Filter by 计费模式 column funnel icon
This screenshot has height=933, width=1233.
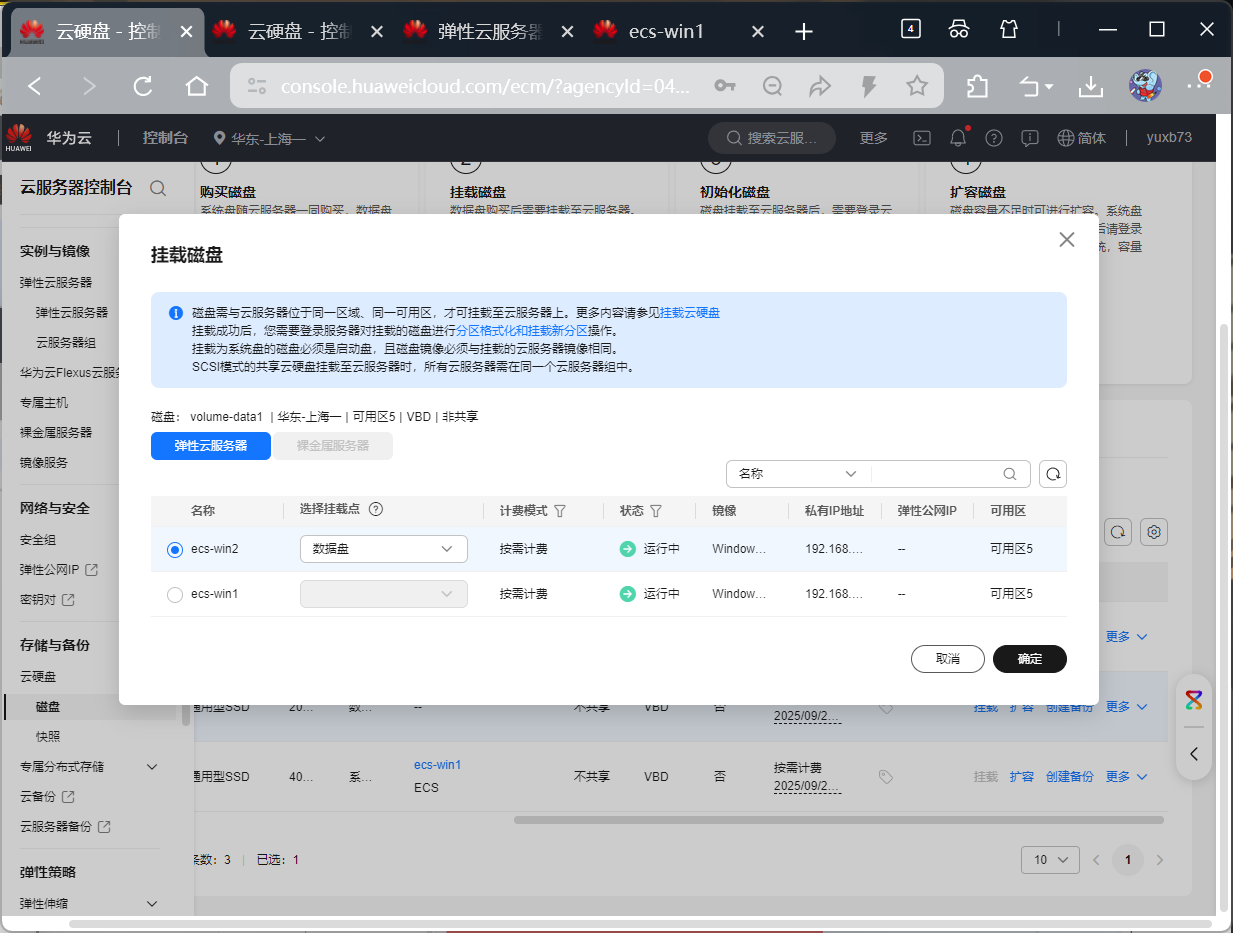[560, 510]
